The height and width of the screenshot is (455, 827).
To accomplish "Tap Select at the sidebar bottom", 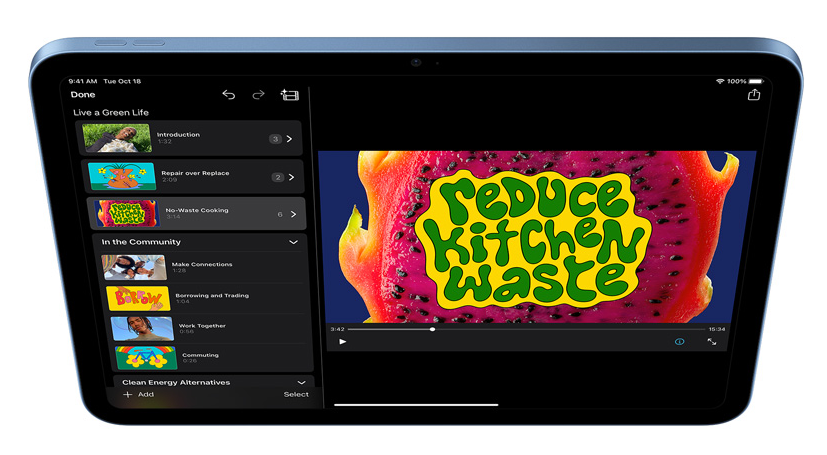I will pyautogui.click(x=296, y=394).
